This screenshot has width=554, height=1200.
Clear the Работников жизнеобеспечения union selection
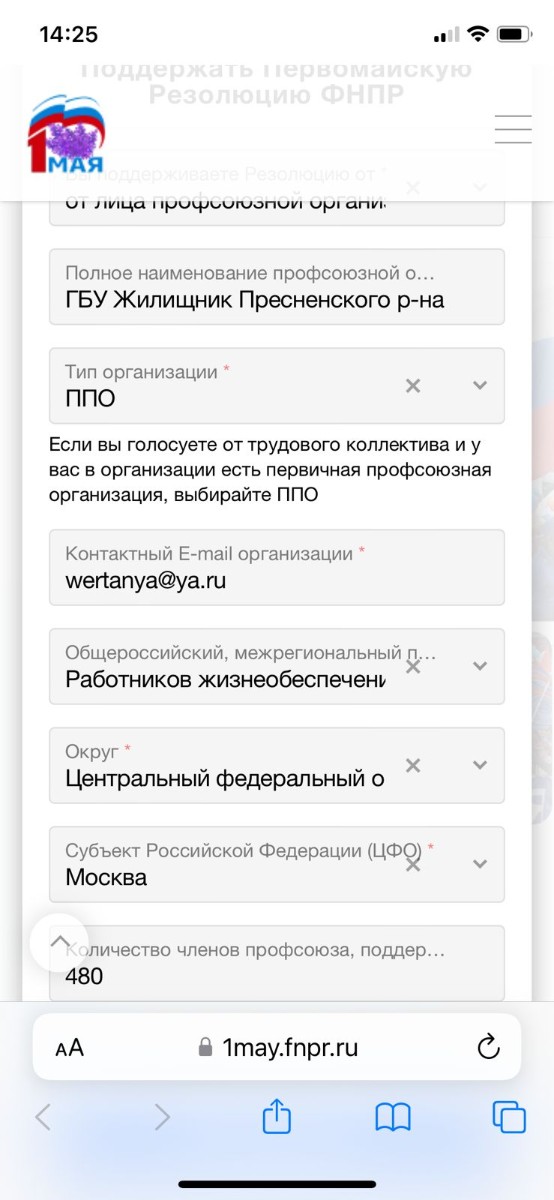tap(413, 666)
